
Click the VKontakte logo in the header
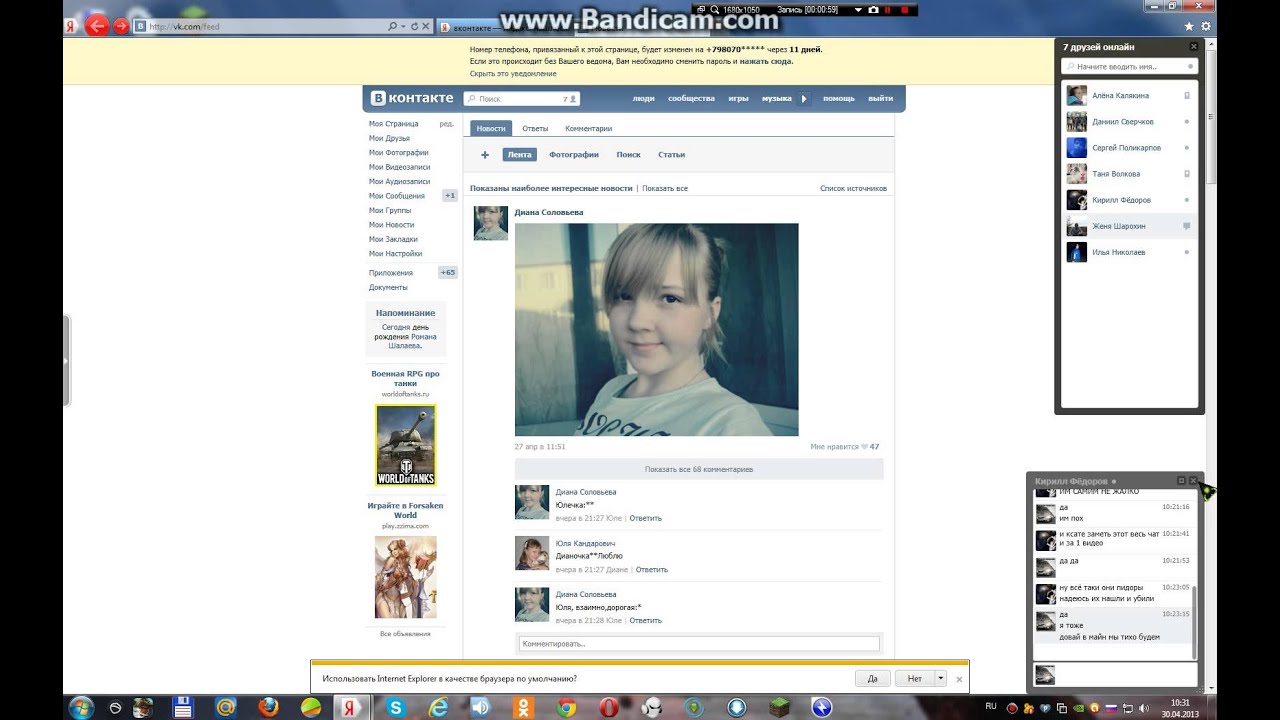click(x=412, y=98)
